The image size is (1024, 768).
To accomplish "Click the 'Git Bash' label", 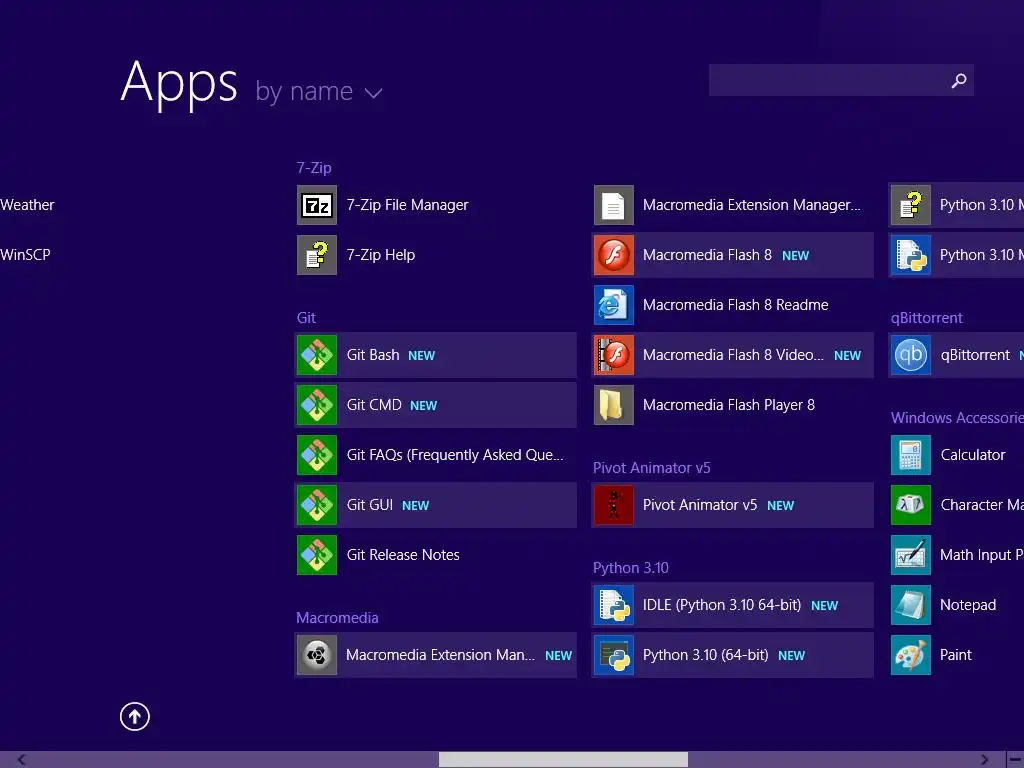I will pyautogui.click(x=373, y=355).
